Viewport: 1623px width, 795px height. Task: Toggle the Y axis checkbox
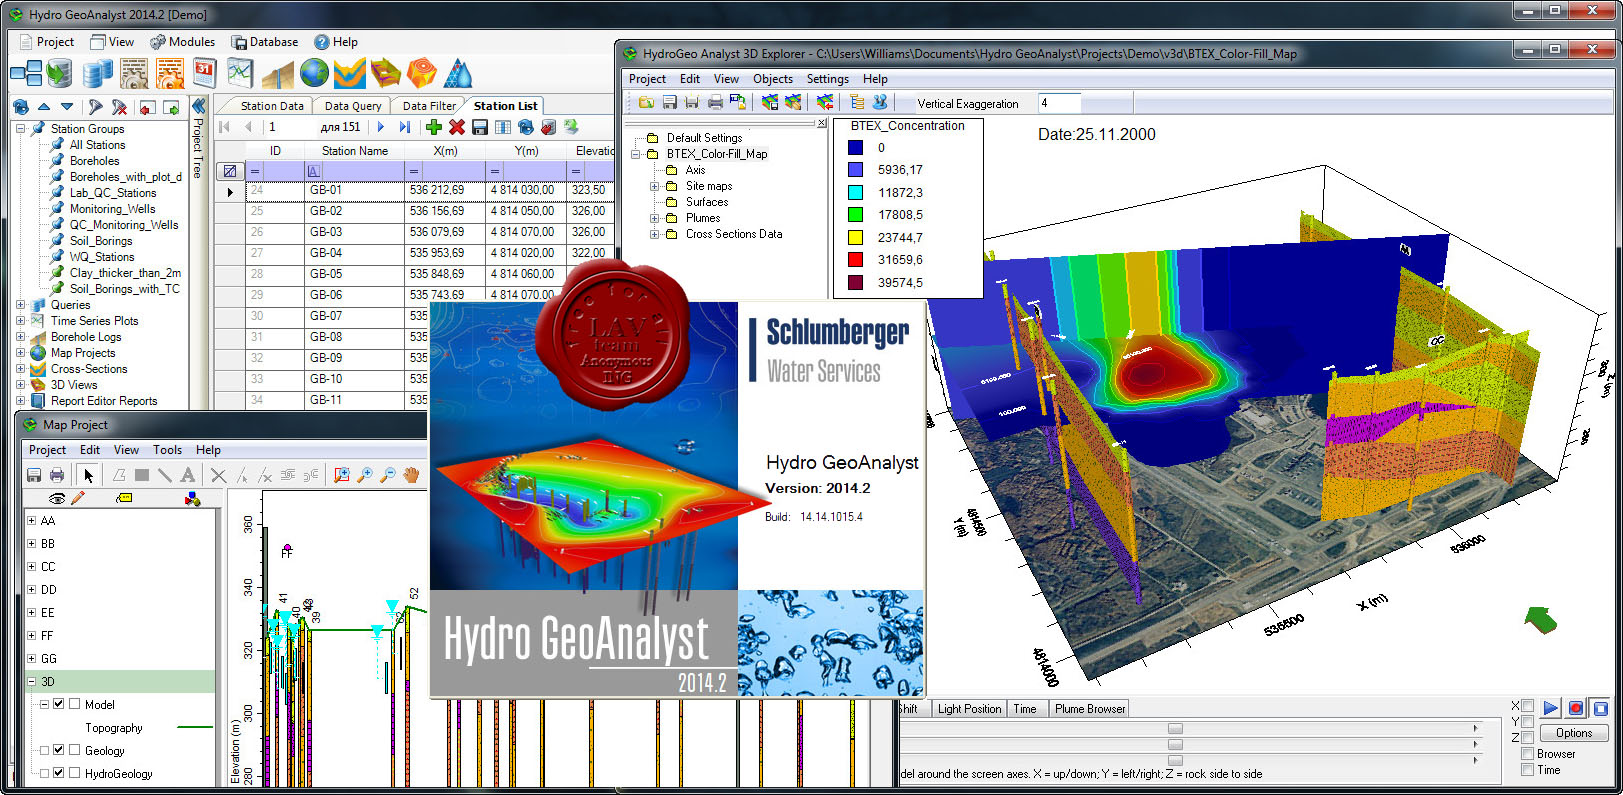pos(1527,722)
